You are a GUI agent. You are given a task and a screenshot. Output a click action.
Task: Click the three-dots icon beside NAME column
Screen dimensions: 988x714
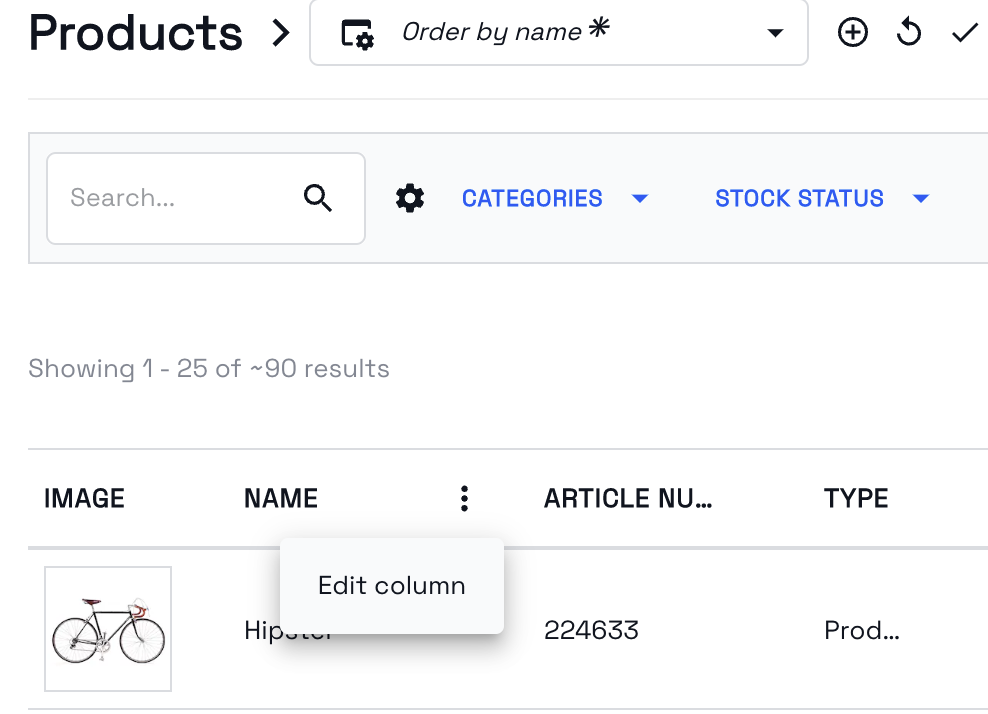464,498
